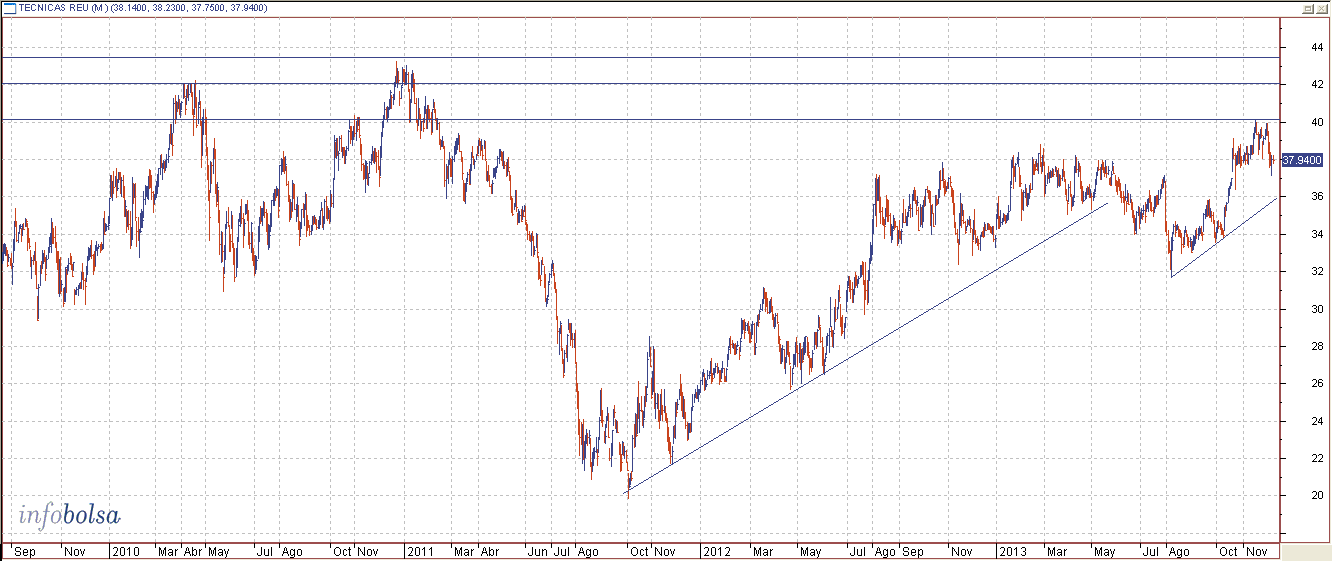The height and width of the screenshot is (561, 1332).
Task: Click the current price label 37.9400
Action: pyautogui.click(x=1301, y=160)
